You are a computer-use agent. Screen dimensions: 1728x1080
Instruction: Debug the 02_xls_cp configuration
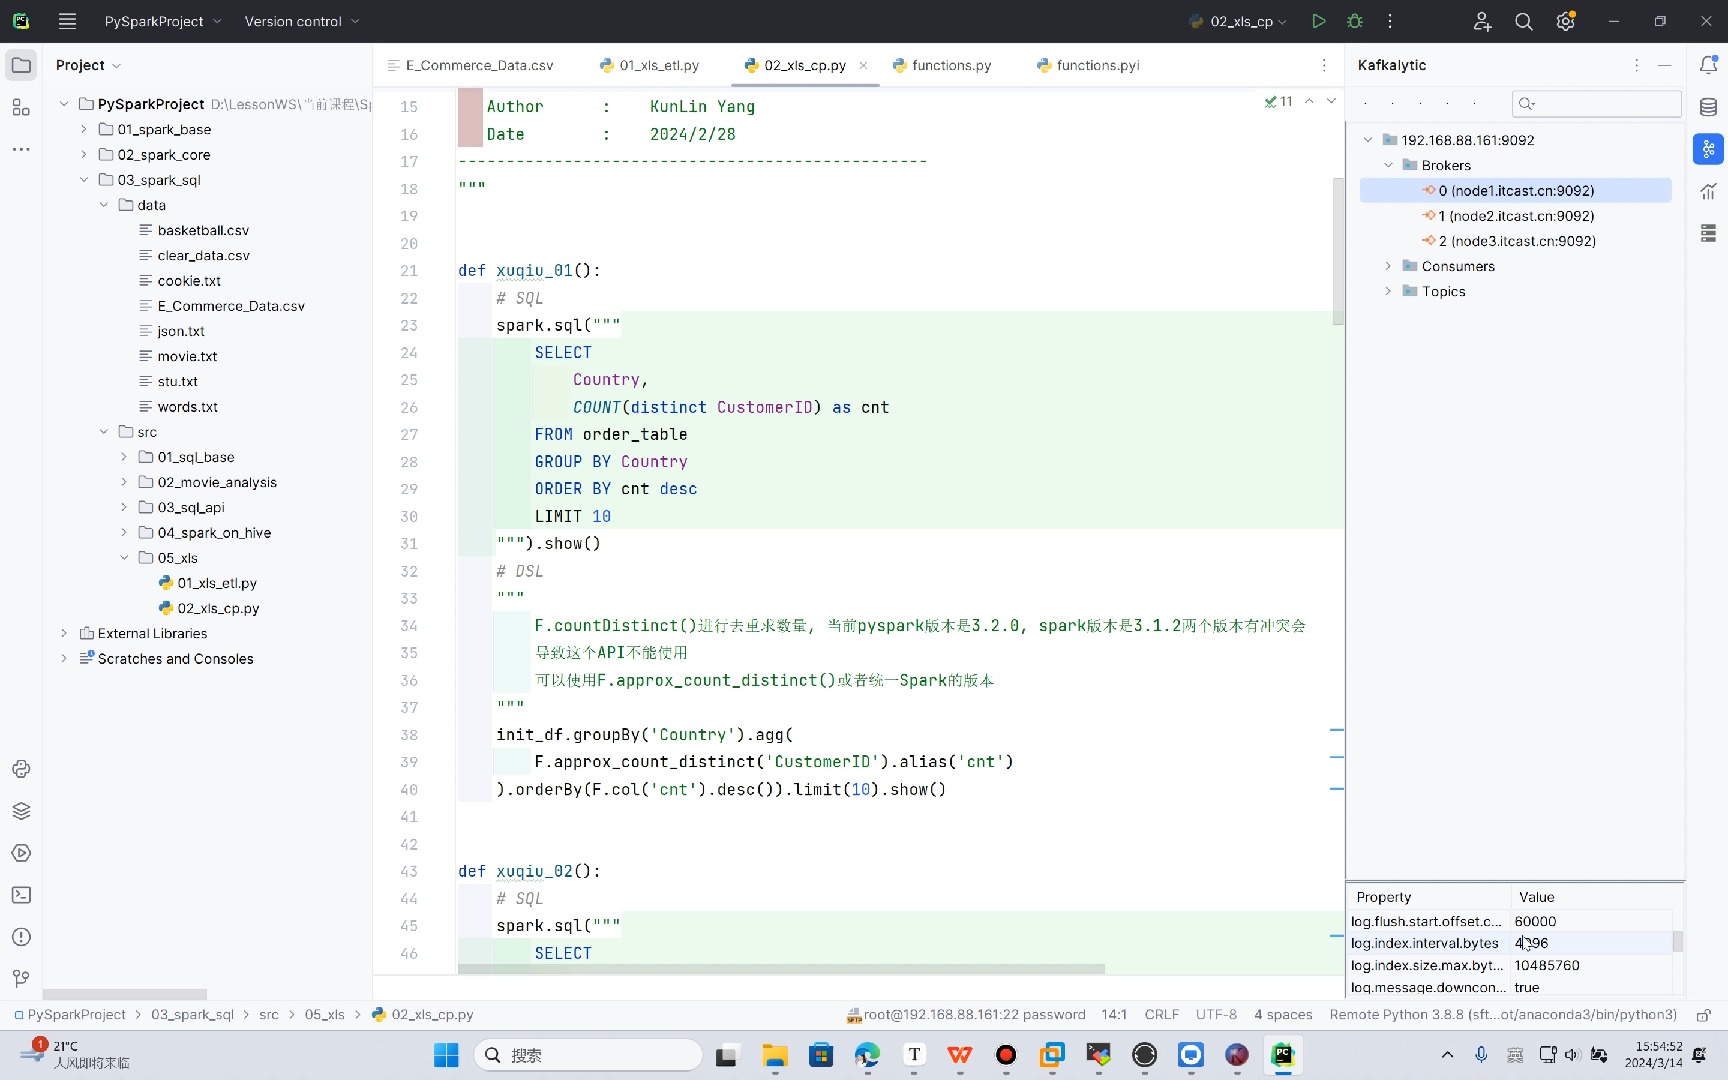pos(1355,21)
